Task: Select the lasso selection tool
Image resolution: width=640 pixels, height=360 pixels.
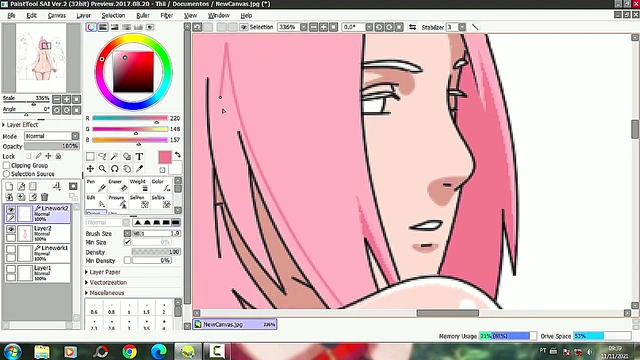Action: [102, 156]
